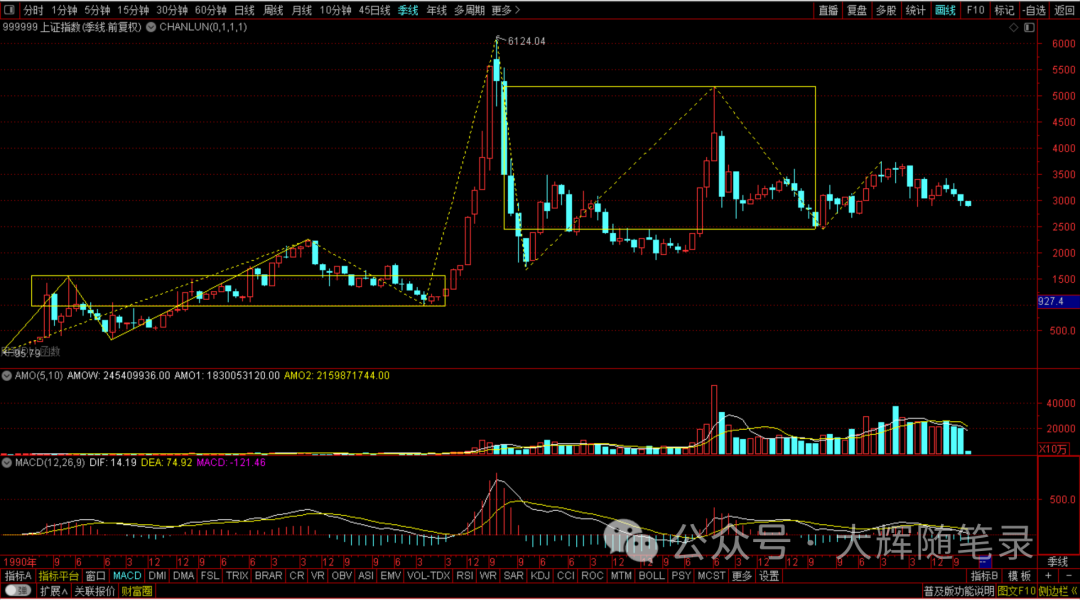
Task: Switch to 60分钟 period
Action: [x=210, y=10]
